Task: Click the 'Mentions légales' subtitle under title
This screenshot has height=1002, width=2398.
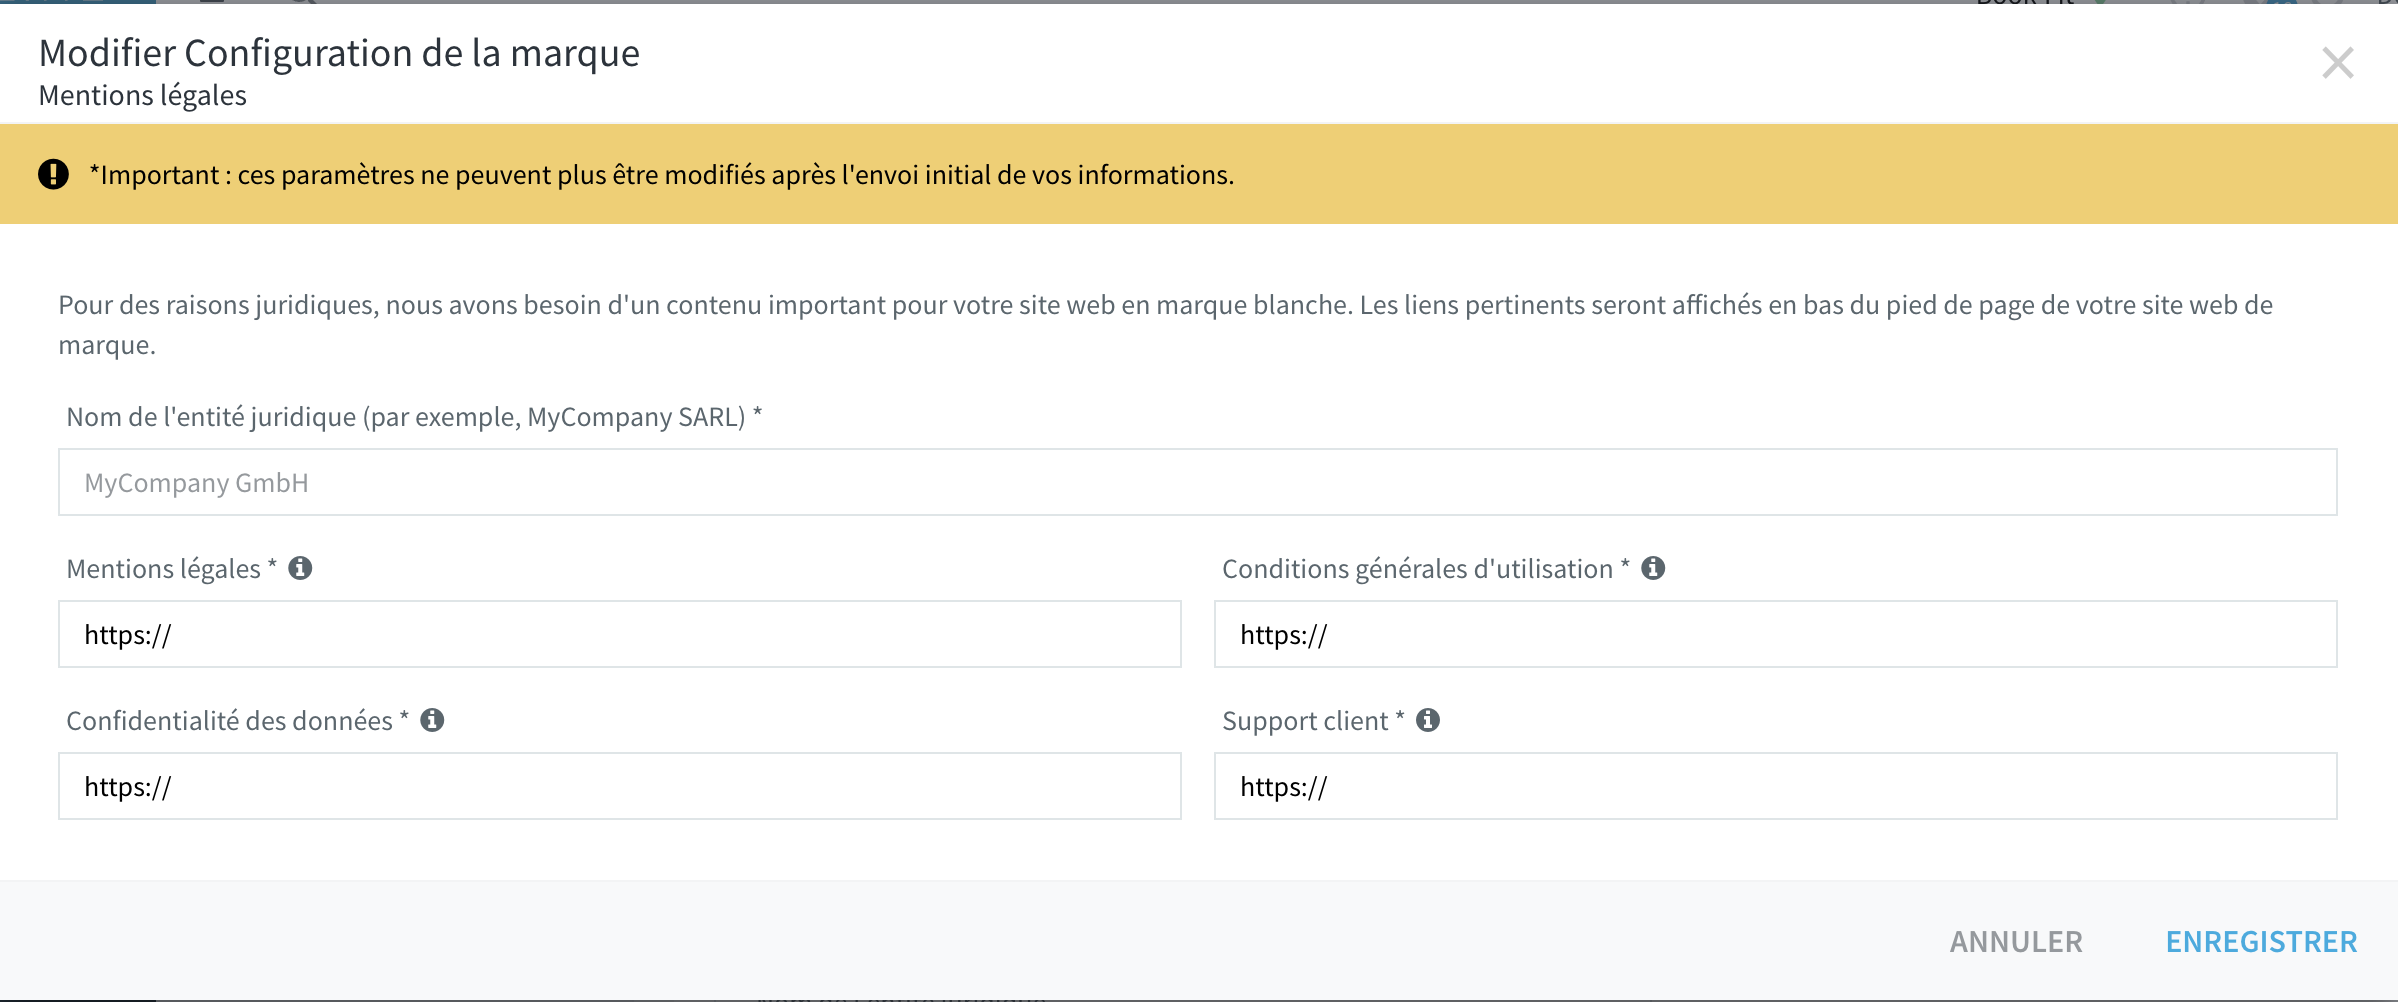Action: 142,96
